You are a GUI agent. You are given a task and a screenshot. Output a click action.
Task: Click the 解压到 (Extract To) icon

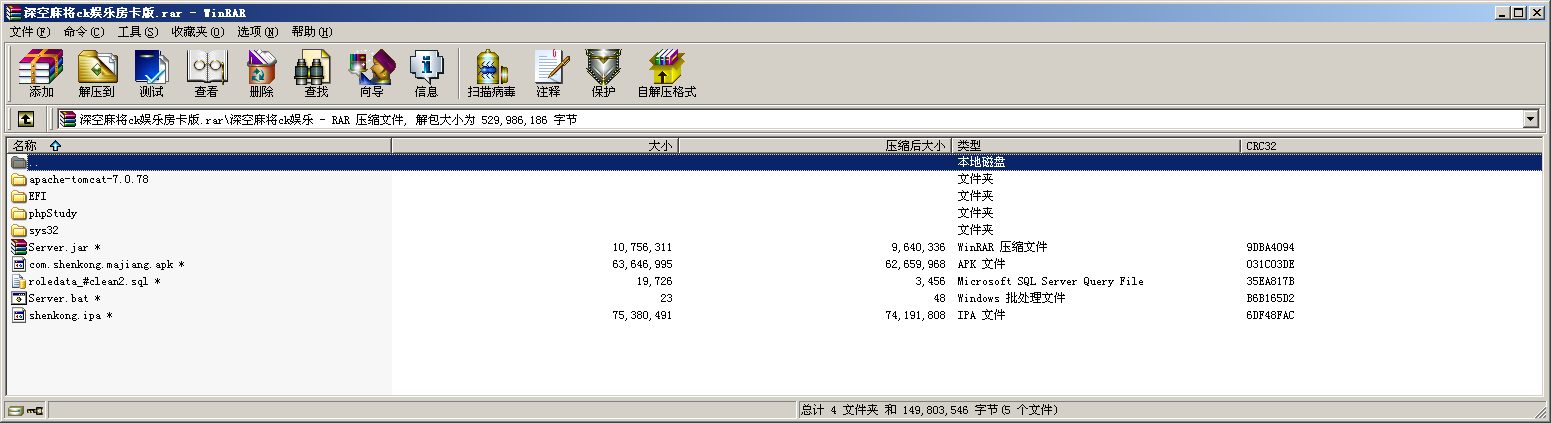point(97,73)
